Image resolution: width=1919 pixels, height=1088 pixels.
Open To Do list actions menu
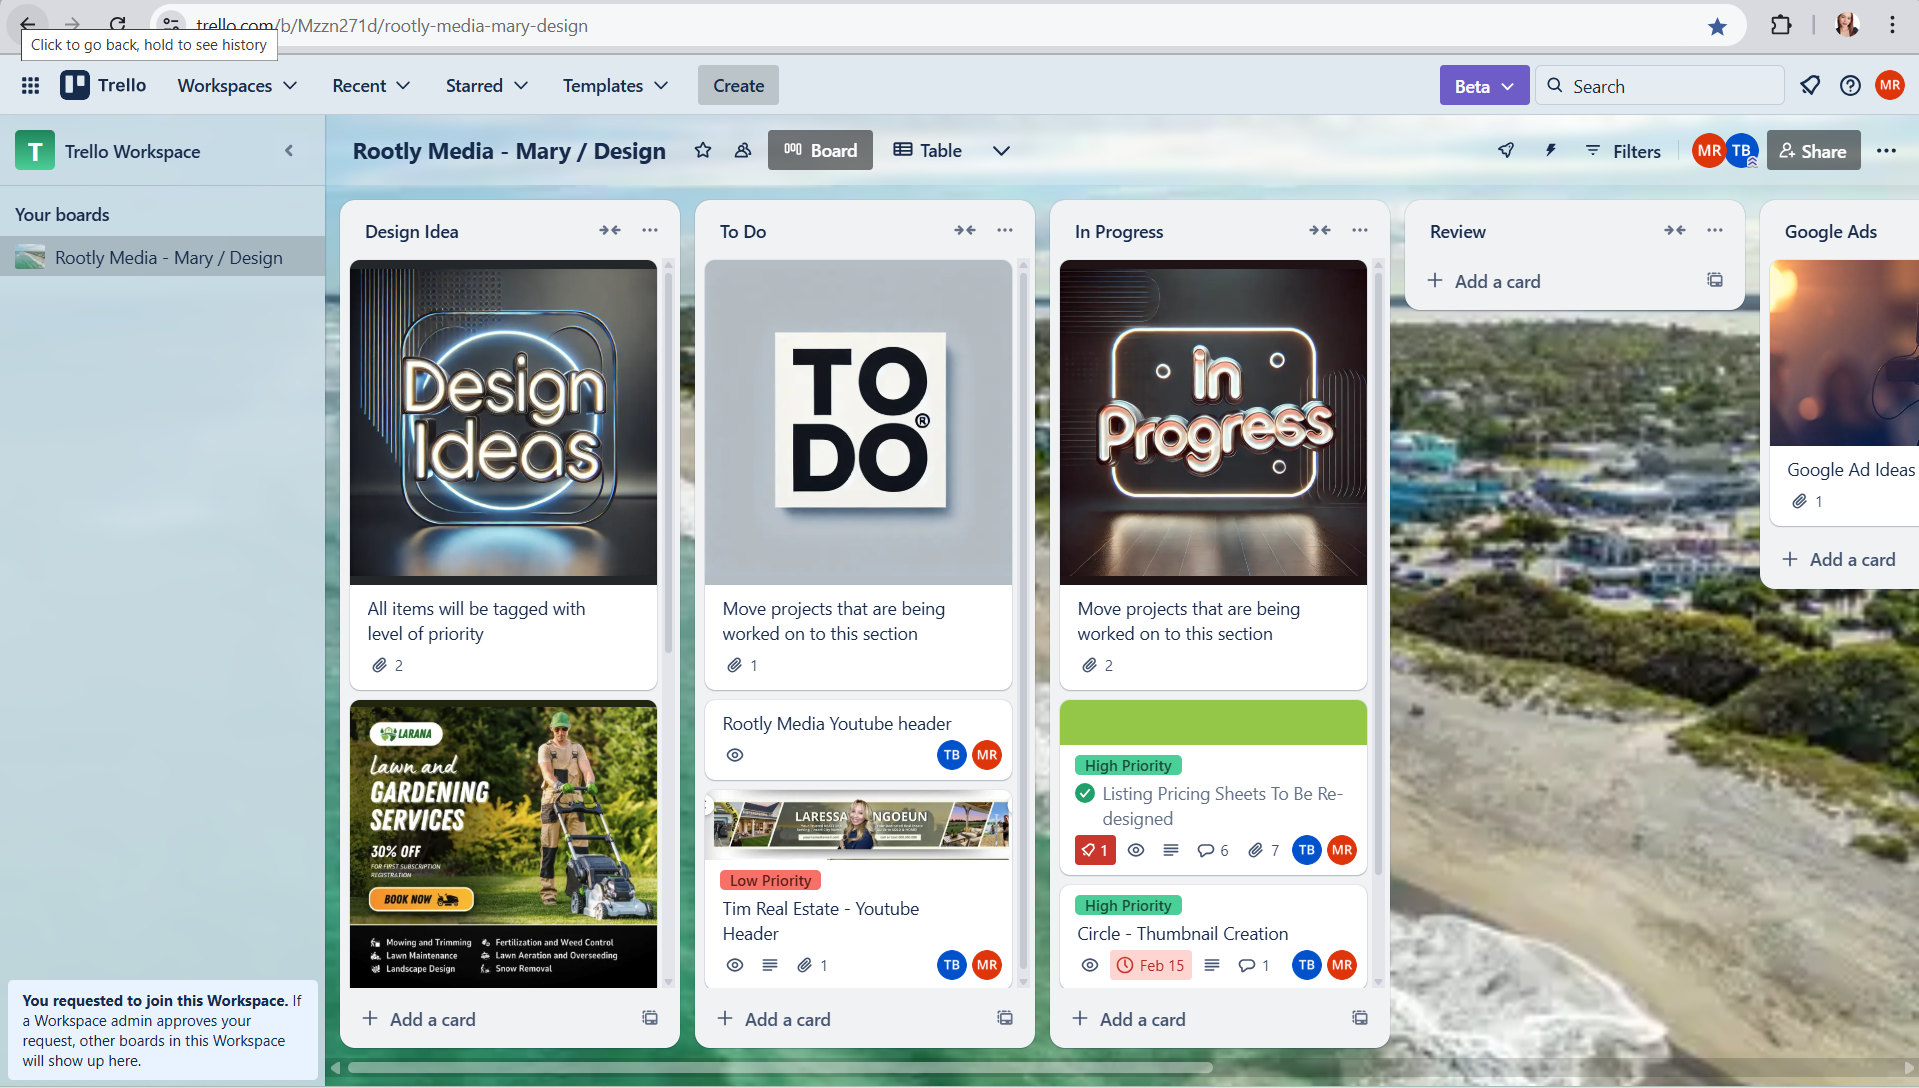pyautogui.click(x=1005, y=231)
